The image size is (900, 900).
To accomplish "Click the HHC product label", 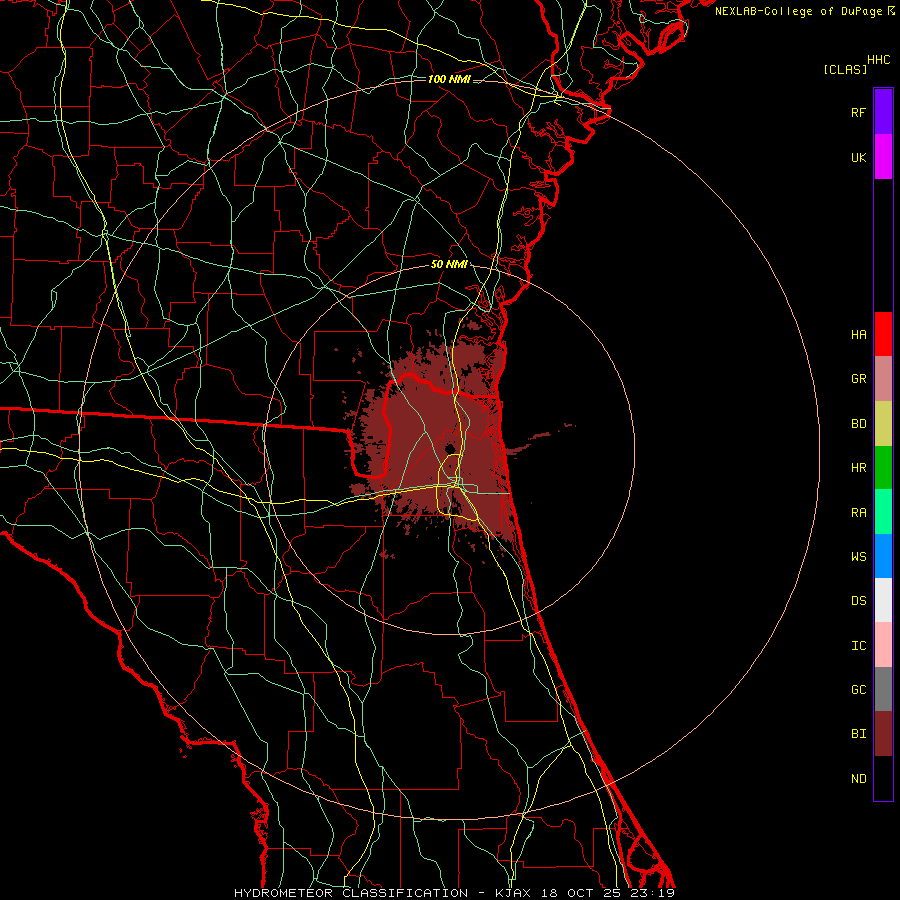I will click(x=879, y=60).
